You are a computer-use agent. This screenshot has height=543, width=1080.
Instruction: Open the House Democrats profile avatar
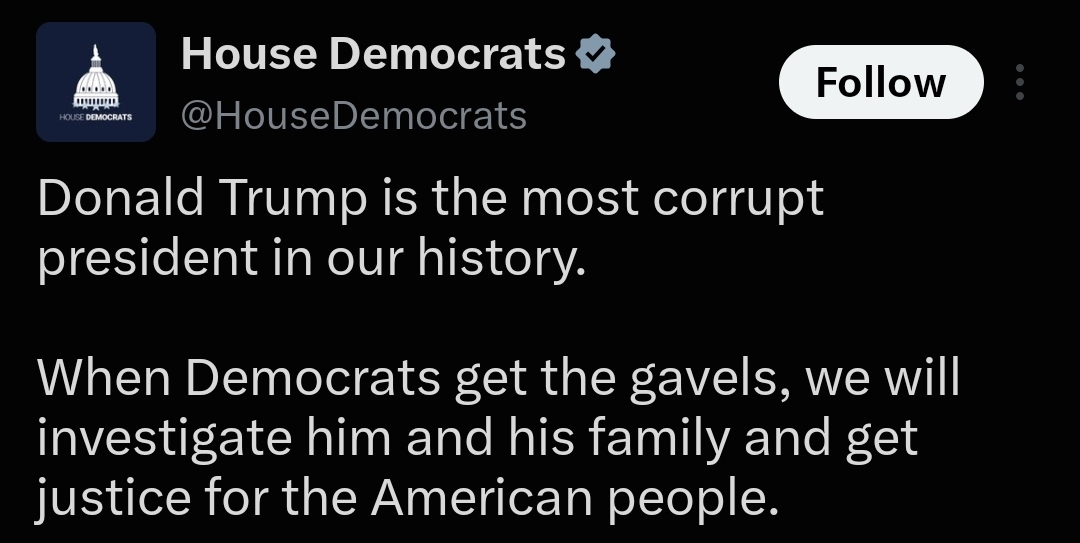[x=96, y=82]
